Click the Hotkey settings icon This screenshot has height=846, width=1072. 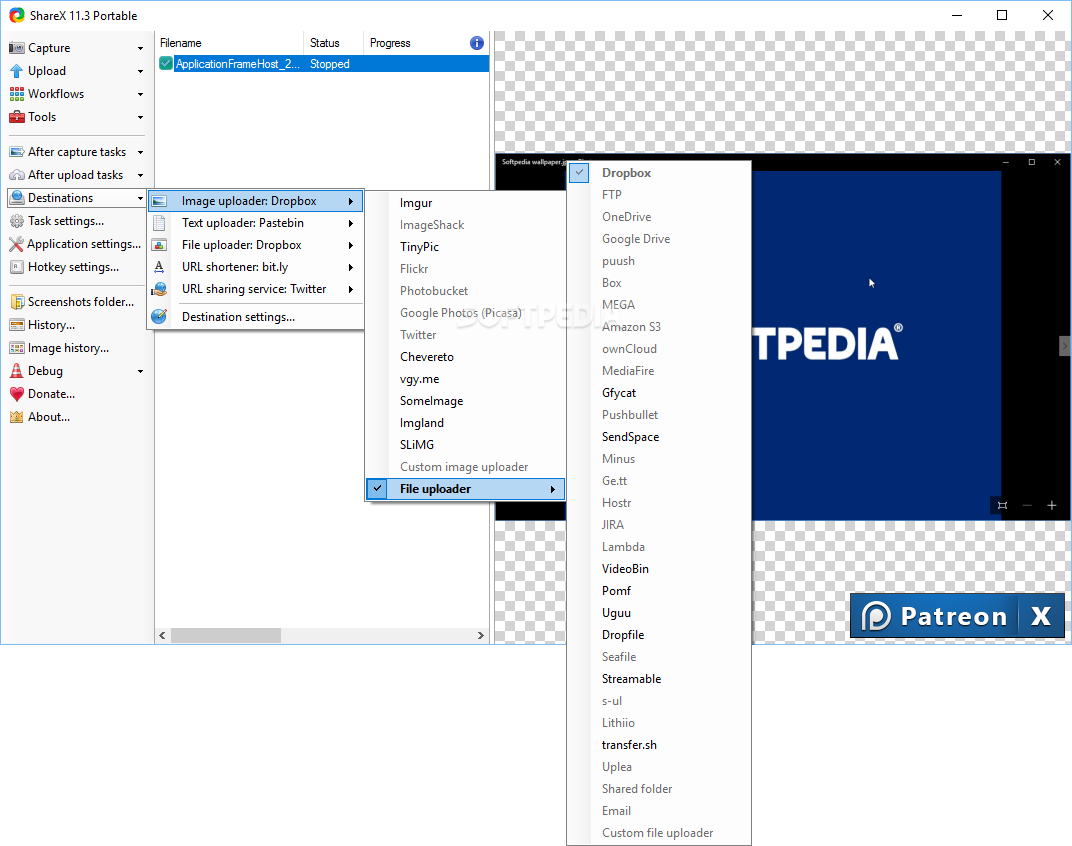(16, 267)
